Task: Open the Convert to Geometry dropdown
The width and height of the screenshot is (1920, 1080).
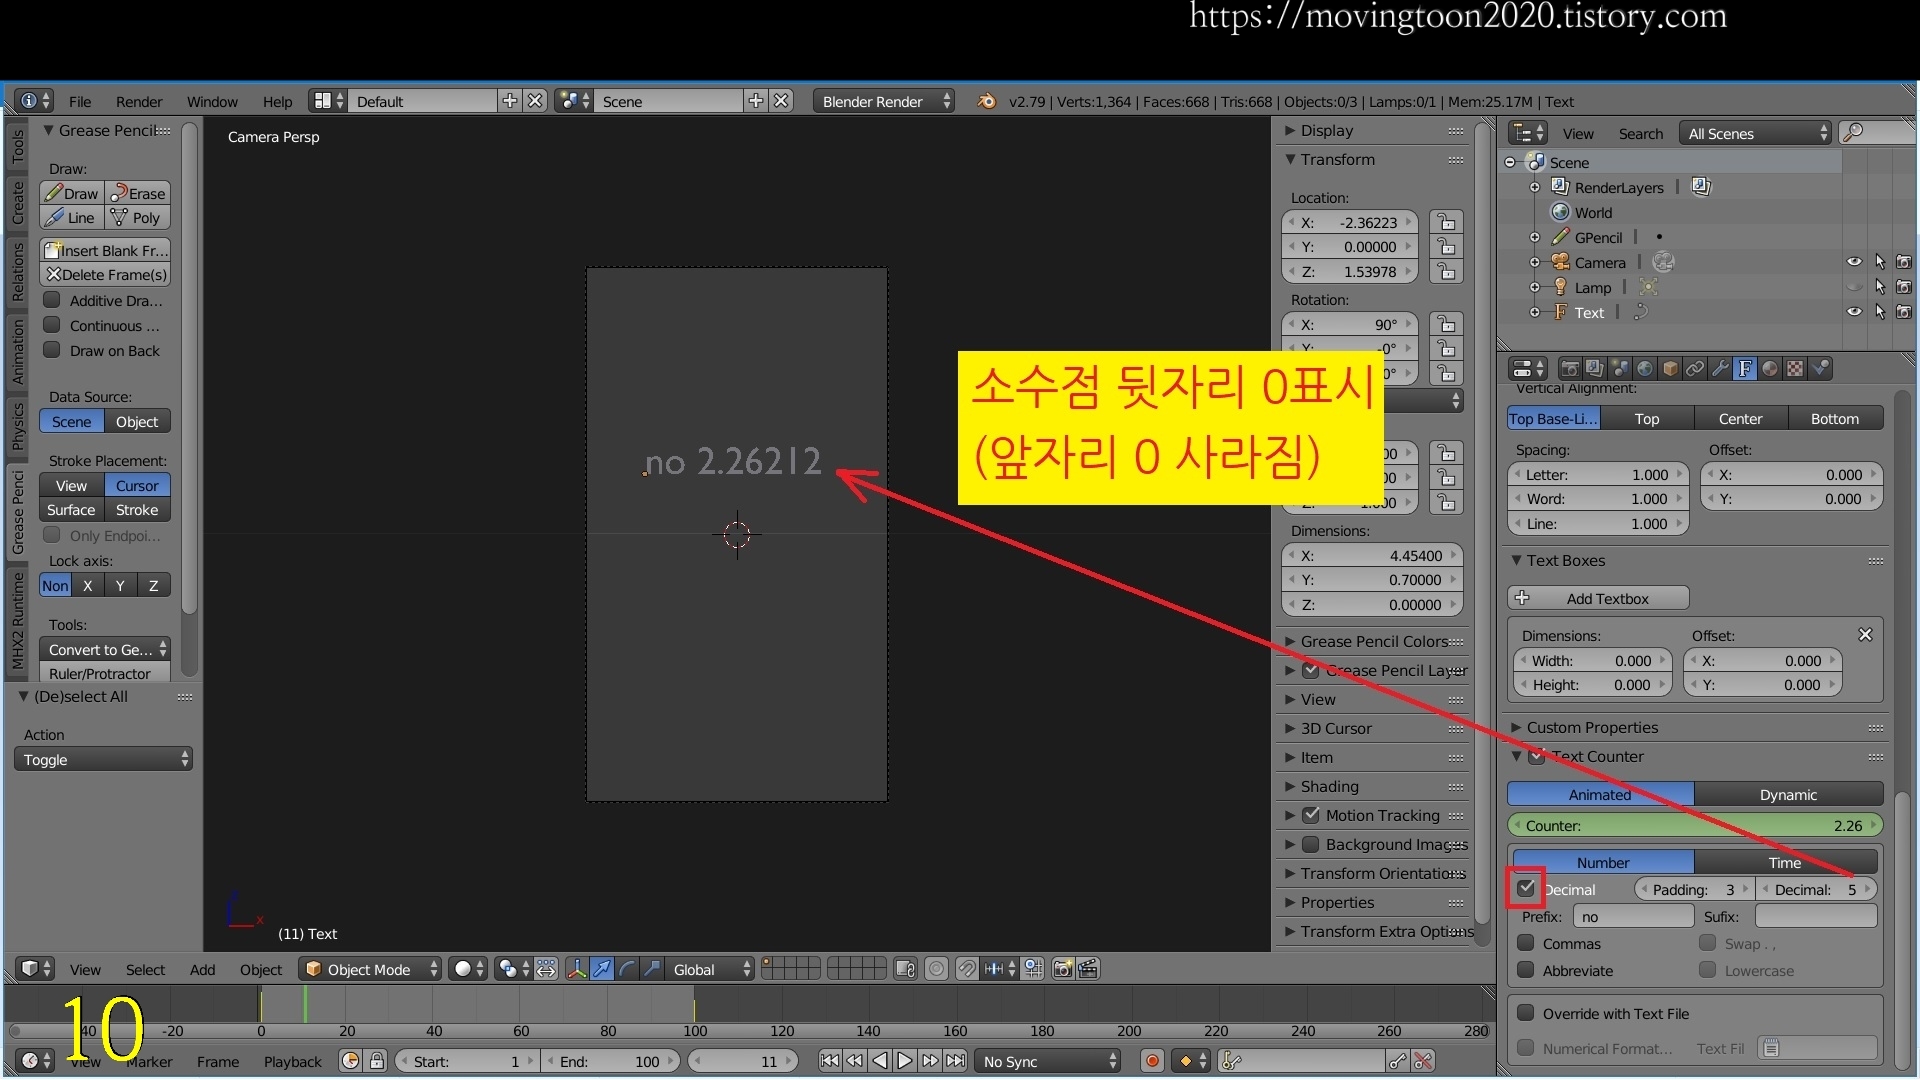Action: coord(105,649)
